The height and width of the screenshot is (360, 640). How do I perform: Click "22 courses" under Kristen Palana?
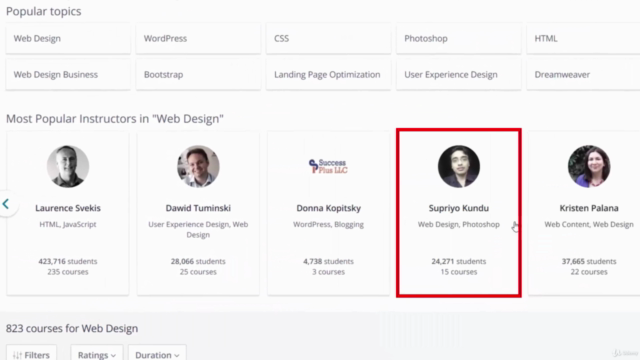[x=589, y=272]
